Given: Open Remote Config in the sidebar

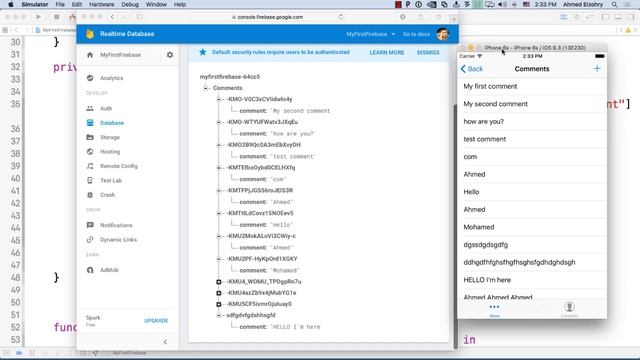Looking at the screenshot, I should pos(119,166).
